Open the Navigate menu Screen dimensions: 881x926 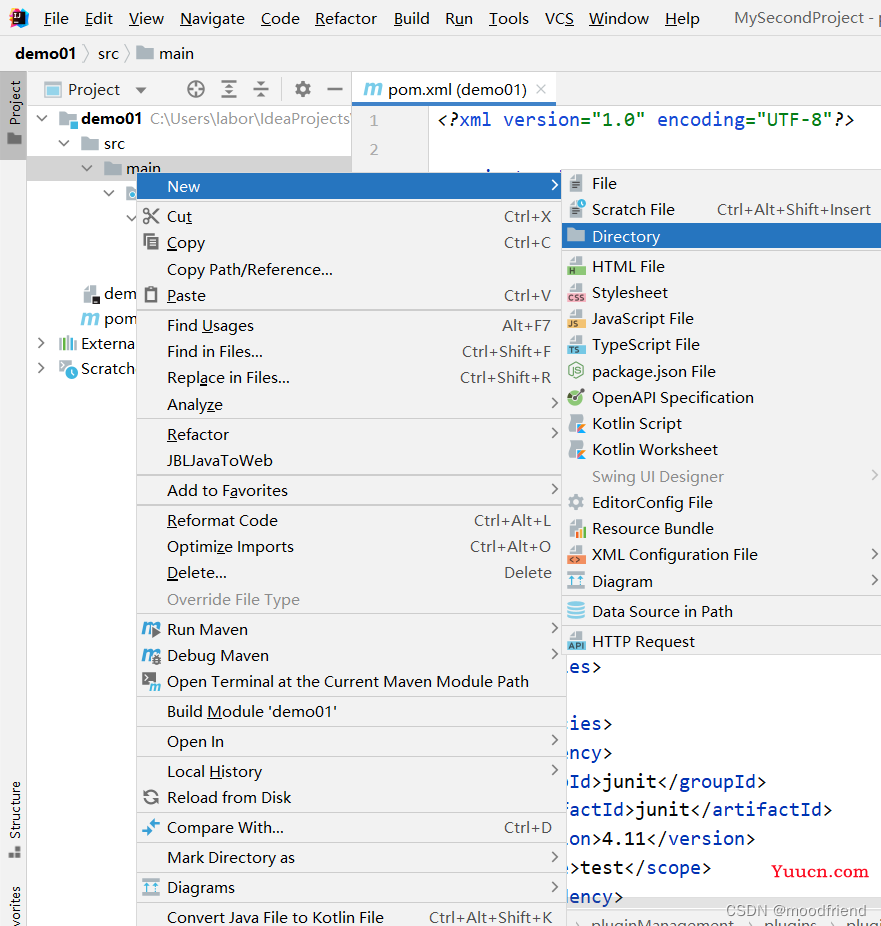(x=213, y=19)
